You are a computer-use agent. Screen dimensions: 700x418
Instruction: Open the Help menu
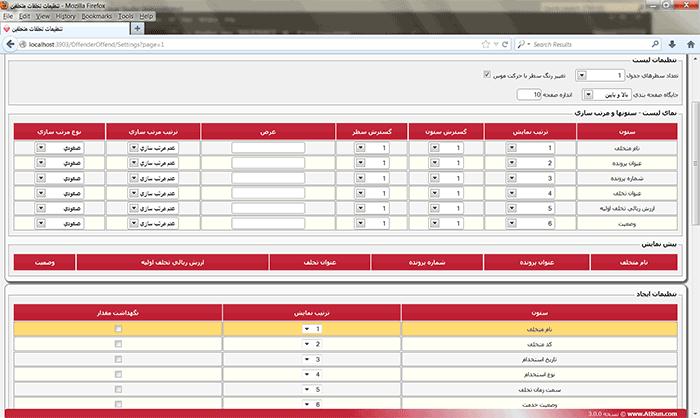[146, 16]
